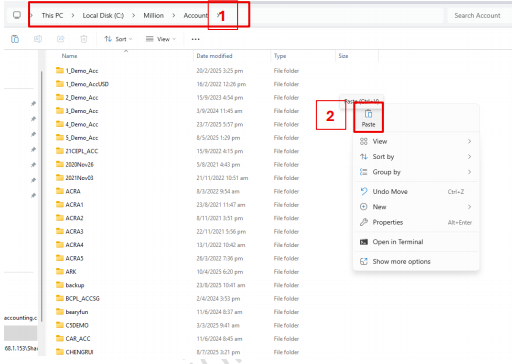Screen dimensions: 512x364
Task: Select the 2021Nov03 folder
Action: [79, 178]
